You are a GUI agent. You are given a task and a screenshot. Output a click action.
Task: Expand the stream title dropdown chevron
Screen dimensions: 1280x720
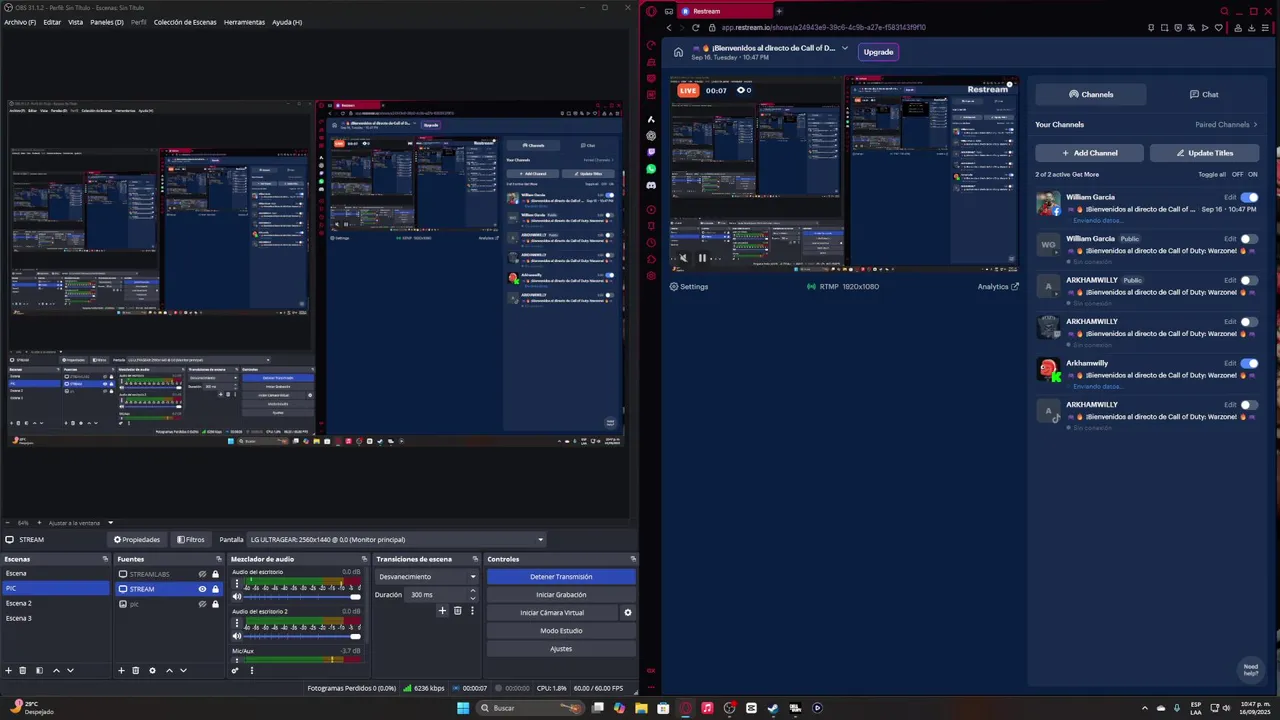pos(845,48)
